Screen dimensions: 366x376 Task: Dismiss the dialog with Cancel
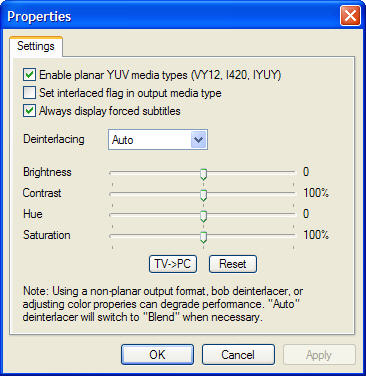(238, 355)
